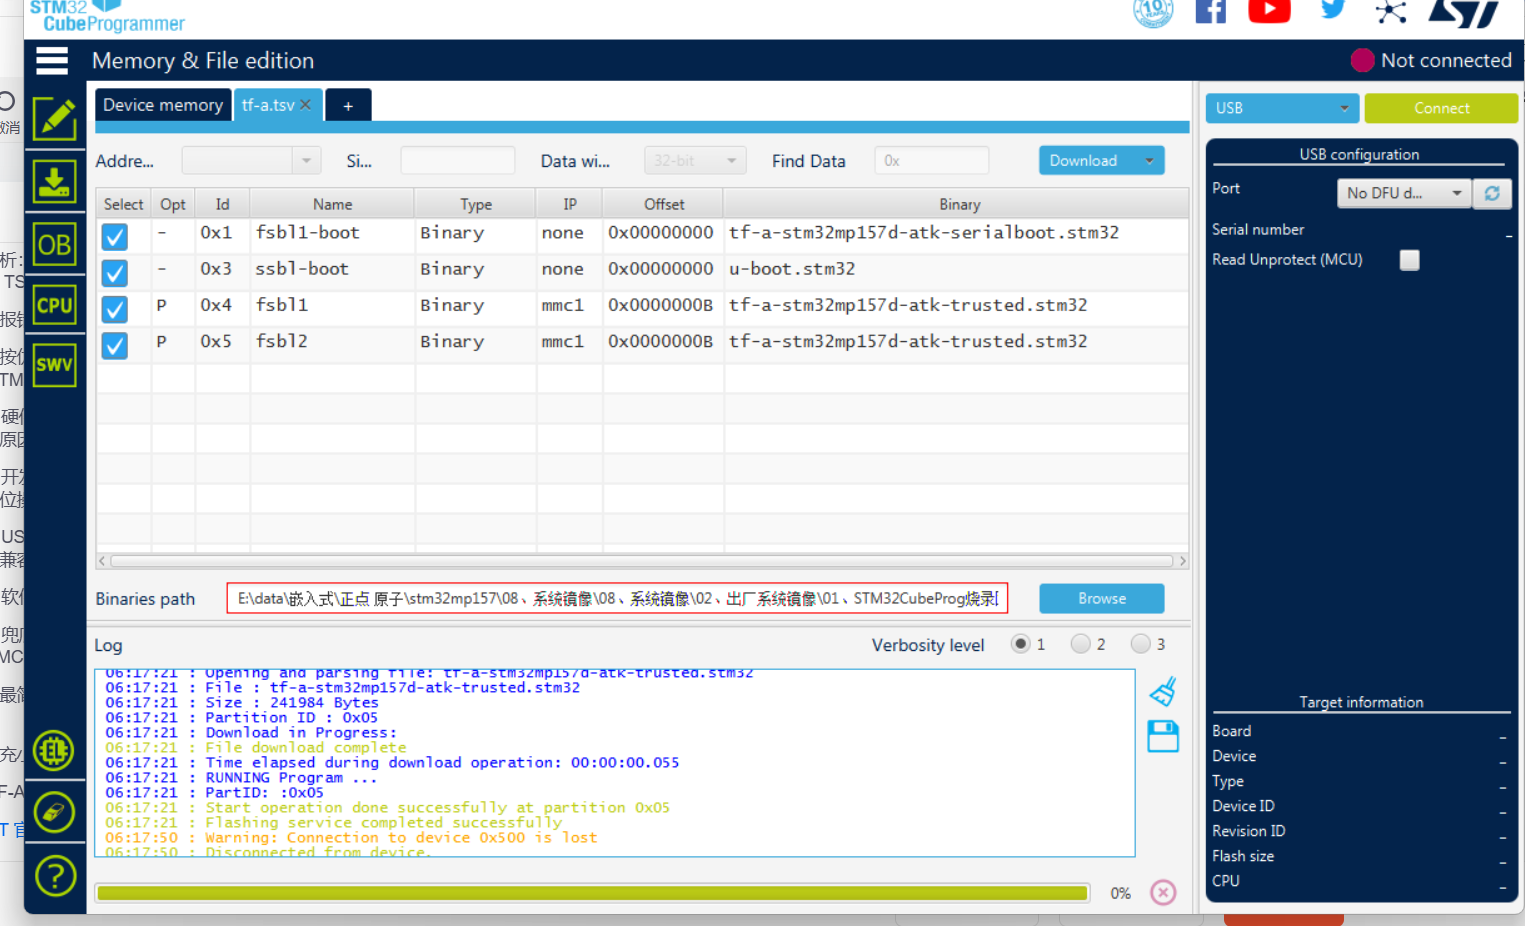This screenshot has height=926, width=1525.
Task: Expand the Download button arrow
Action: click(1149, 161)
